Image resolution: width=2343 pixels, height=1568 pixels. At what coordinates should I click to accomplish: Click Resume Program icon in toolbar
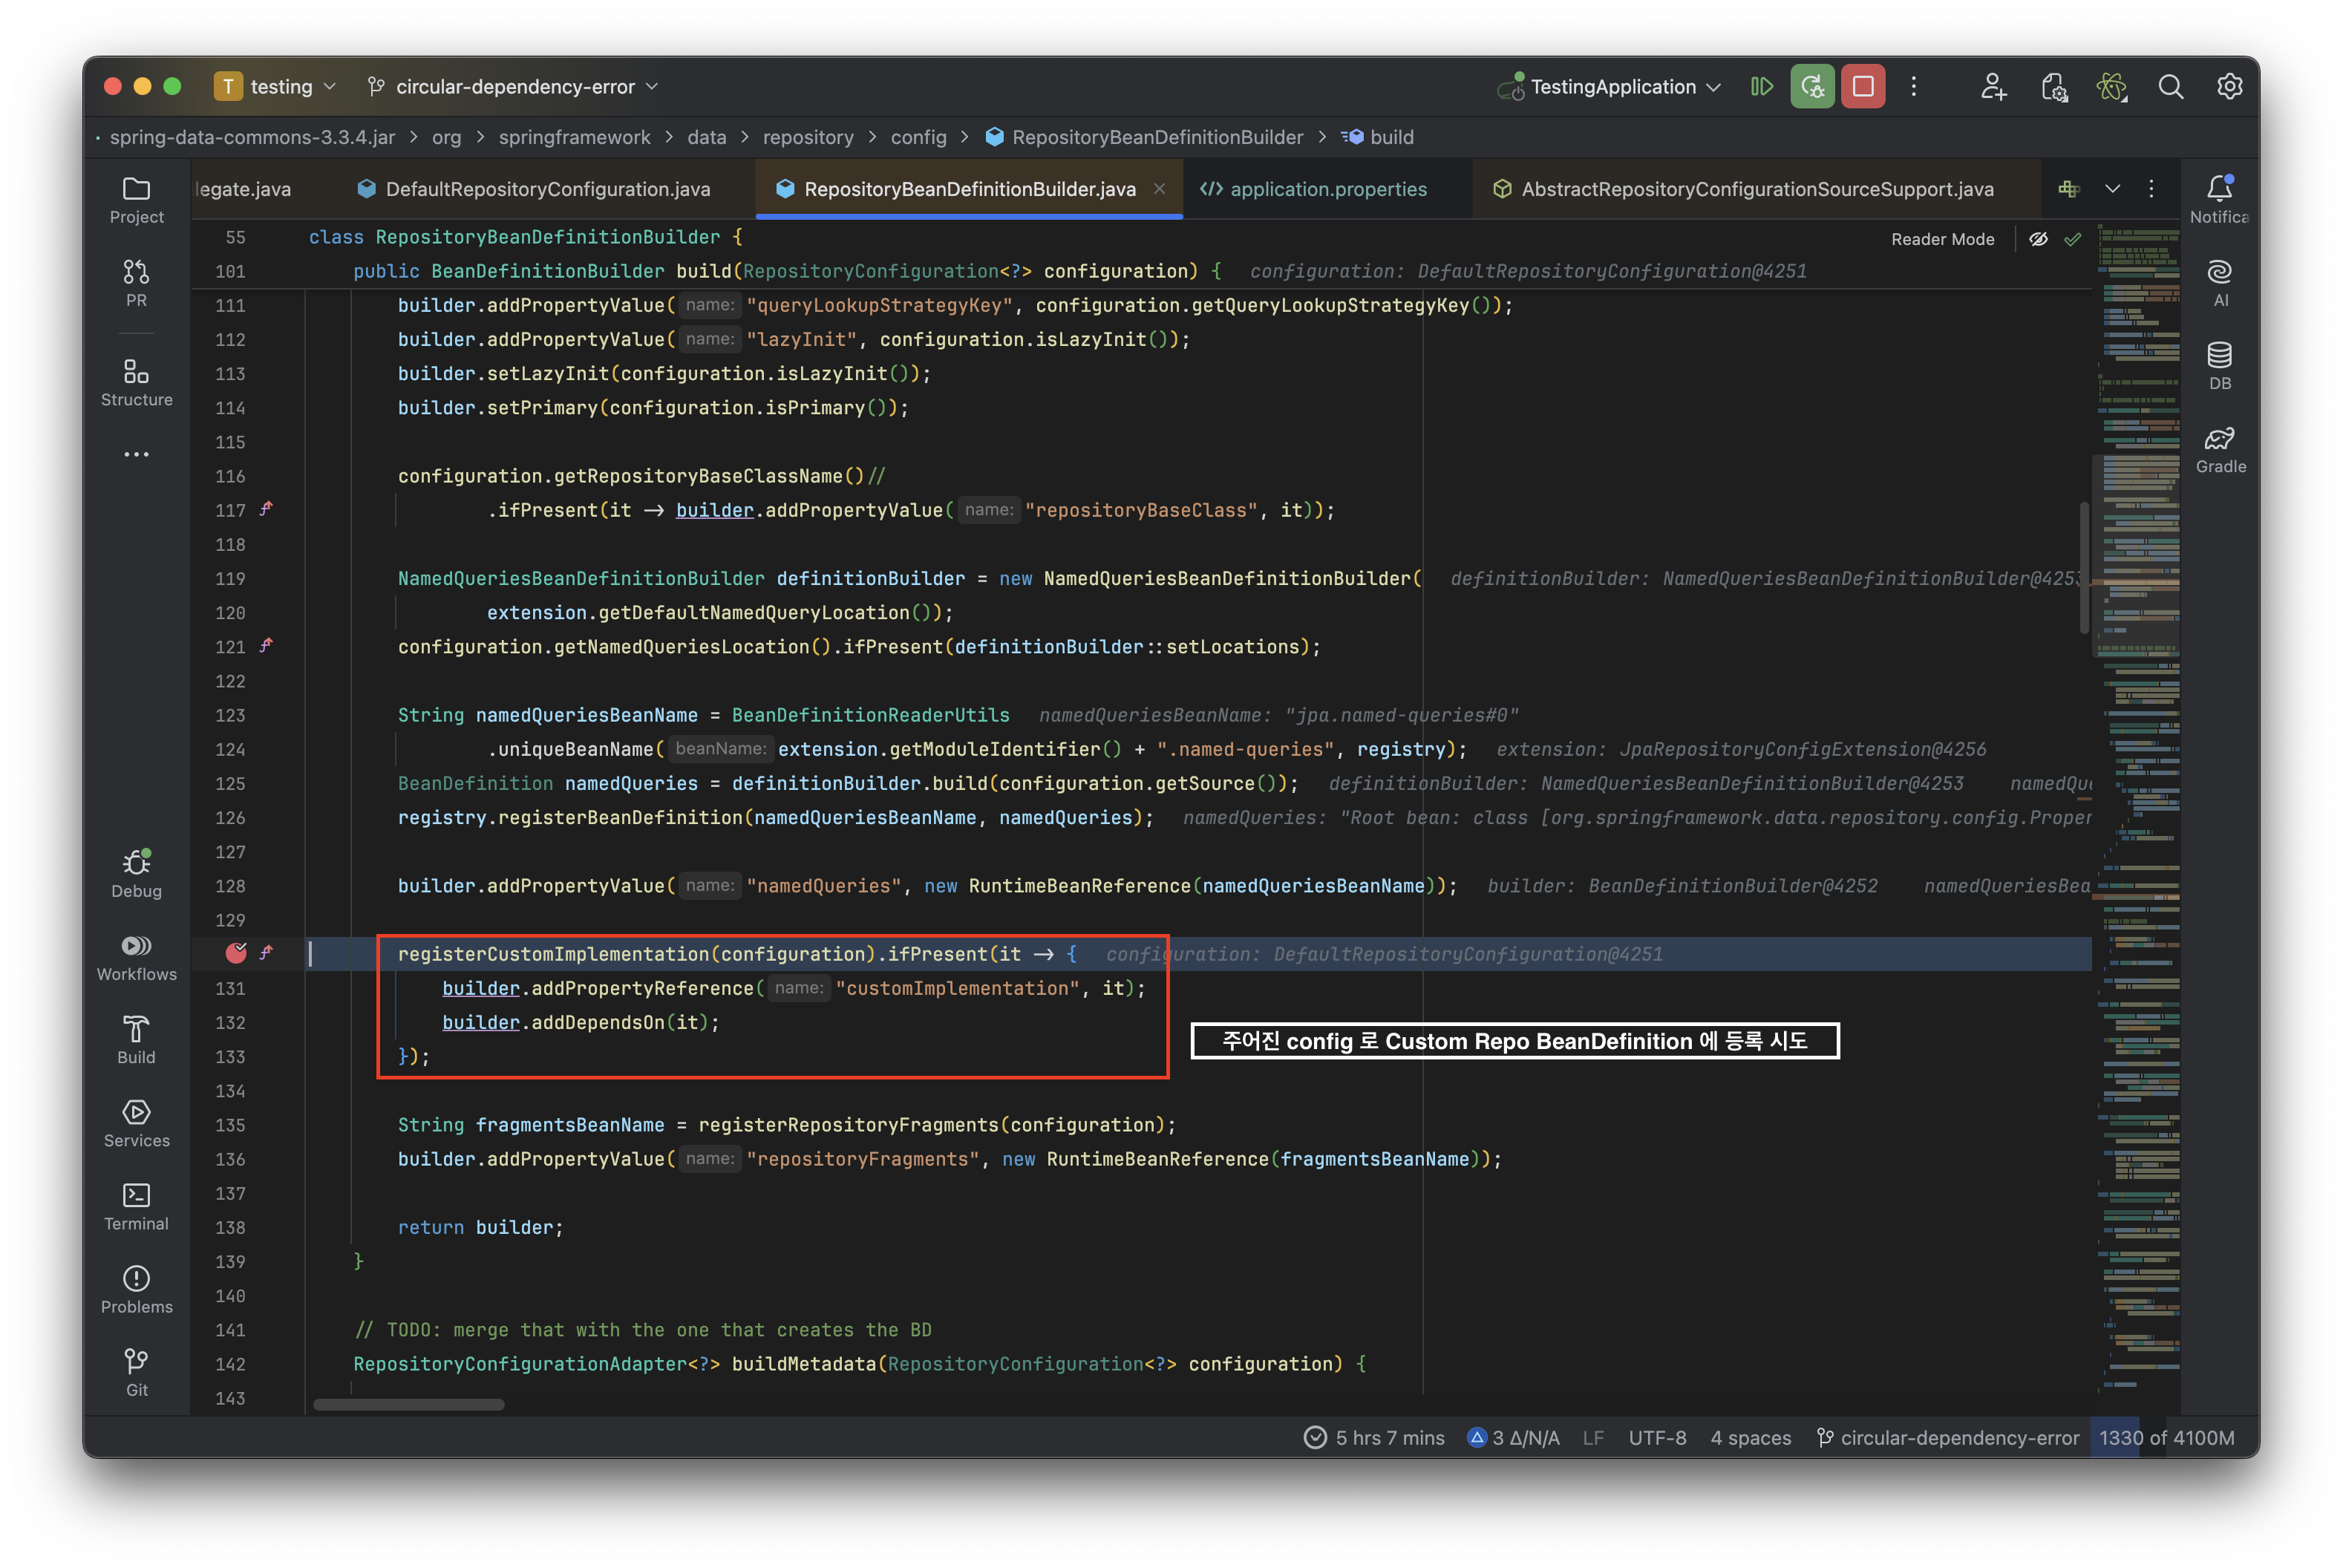click(1761, 87)
